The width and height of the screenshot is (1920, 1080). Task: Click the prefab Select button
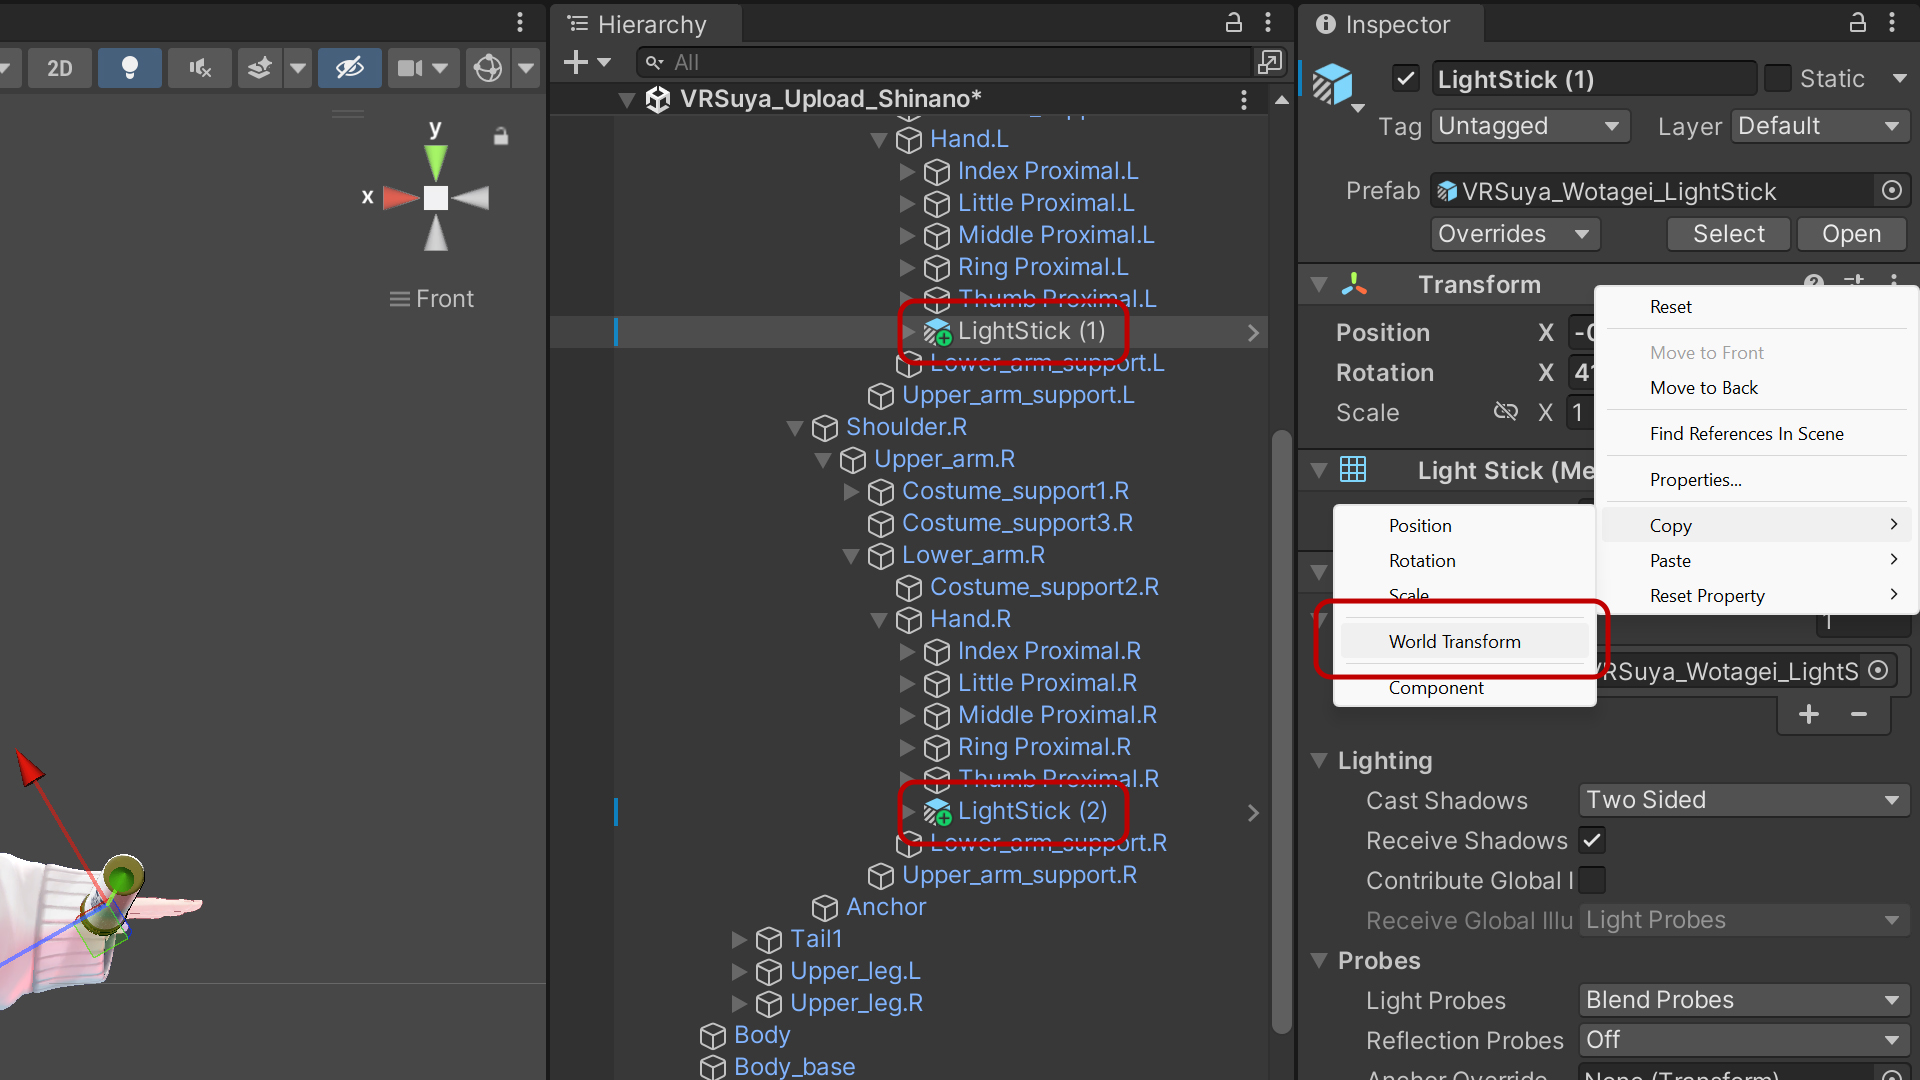(1729, 234)
